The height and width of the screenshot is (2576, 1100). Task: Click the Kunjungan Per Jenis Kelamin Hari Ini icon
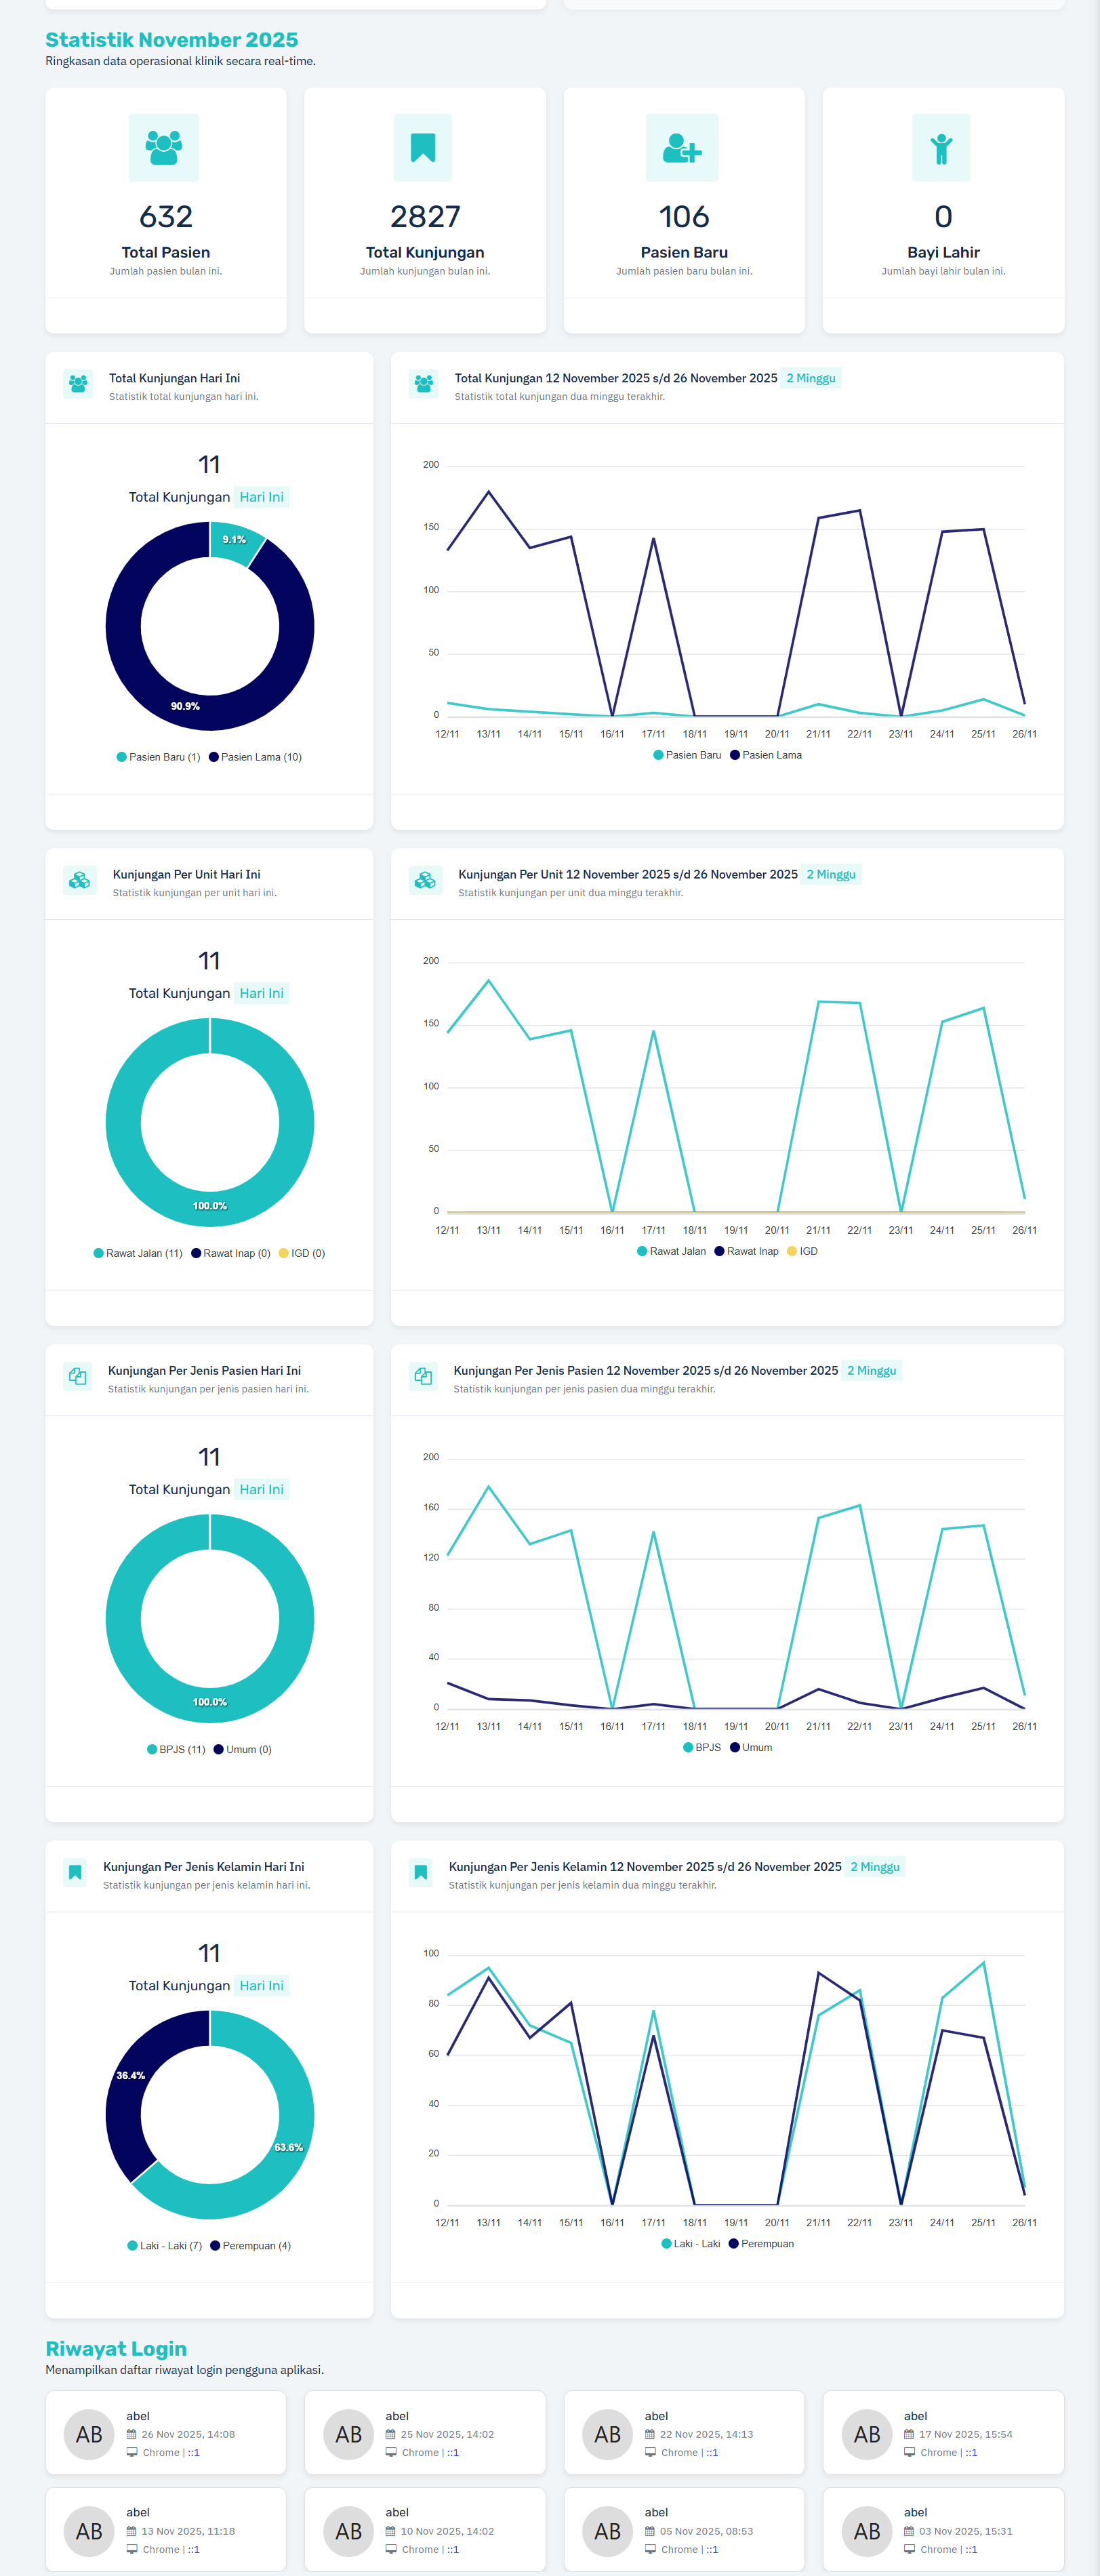(75, 1872)
